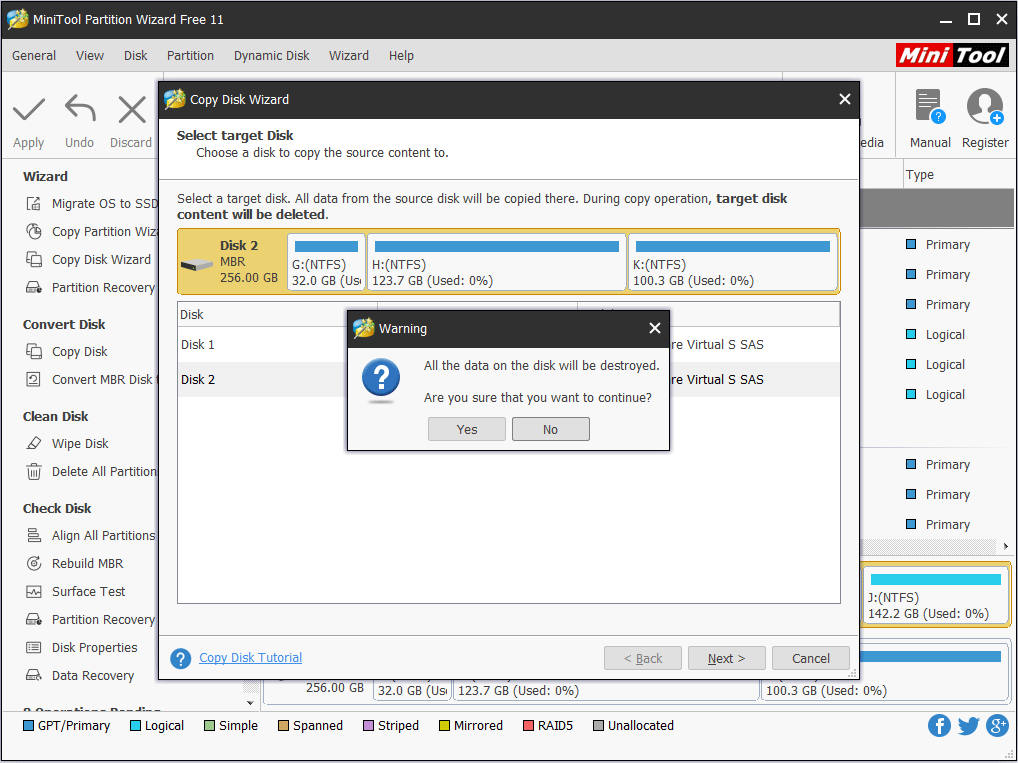This screenshot has height=763, width=1018.
Task: Click the Register user icon
Action: coord(985,106)
